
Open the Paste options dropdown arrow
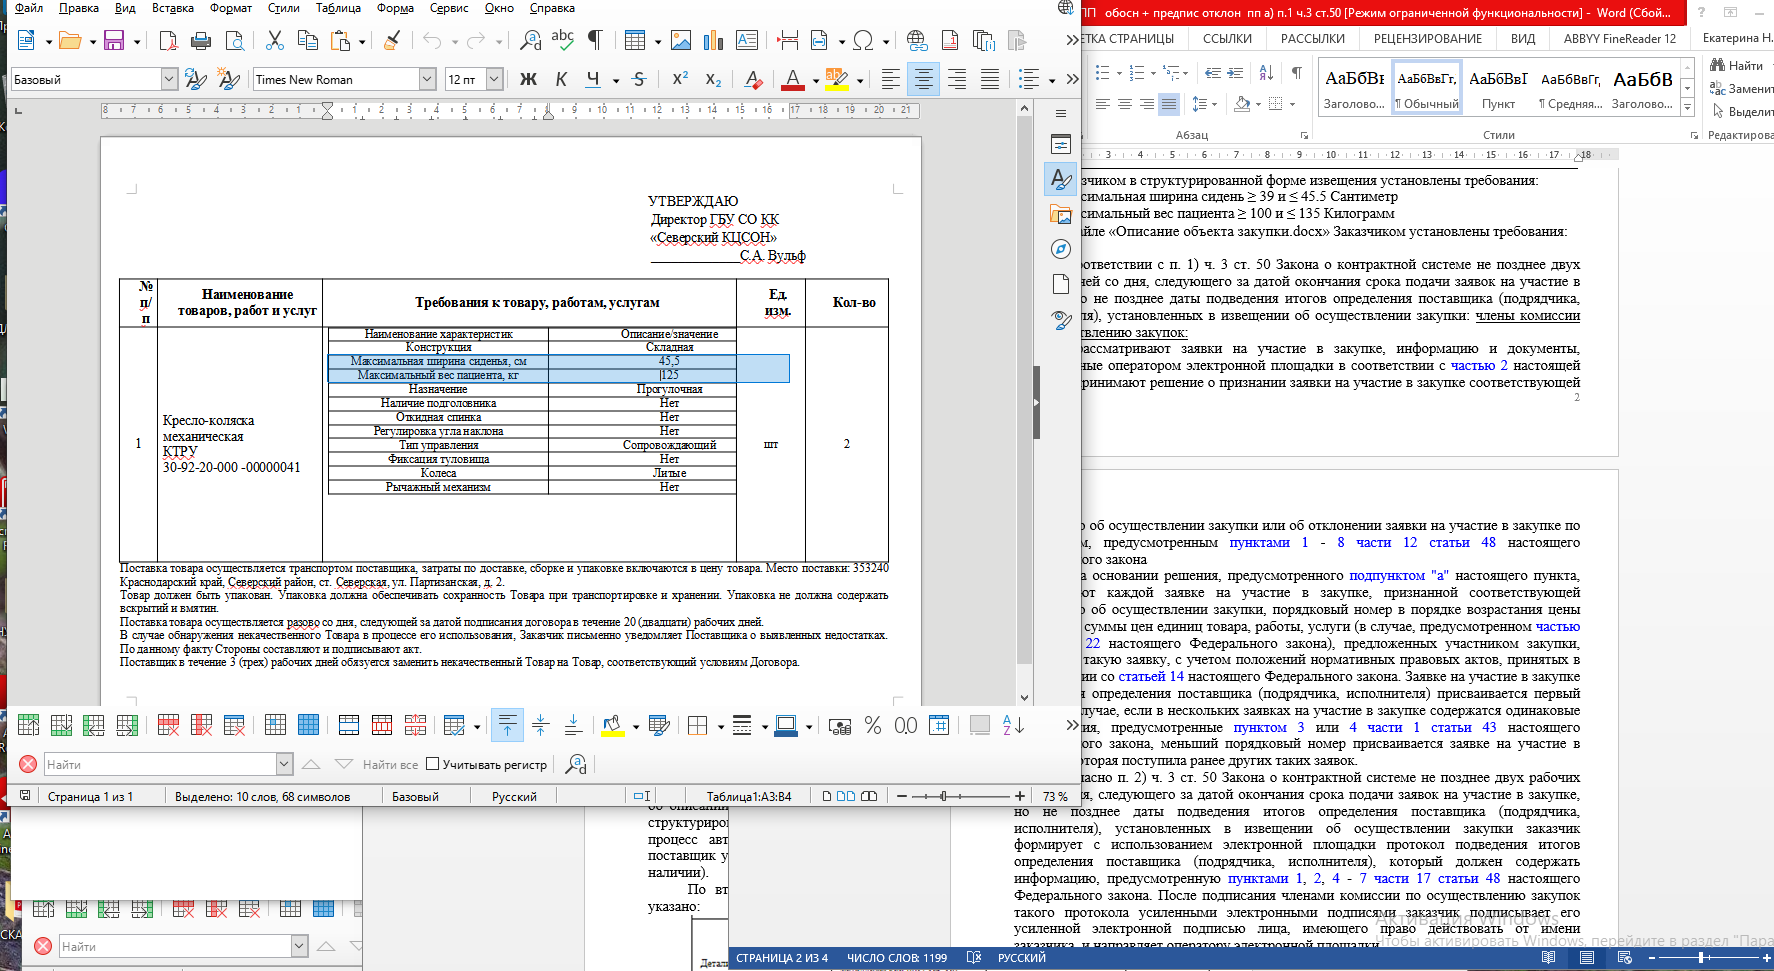coord(362,42)
